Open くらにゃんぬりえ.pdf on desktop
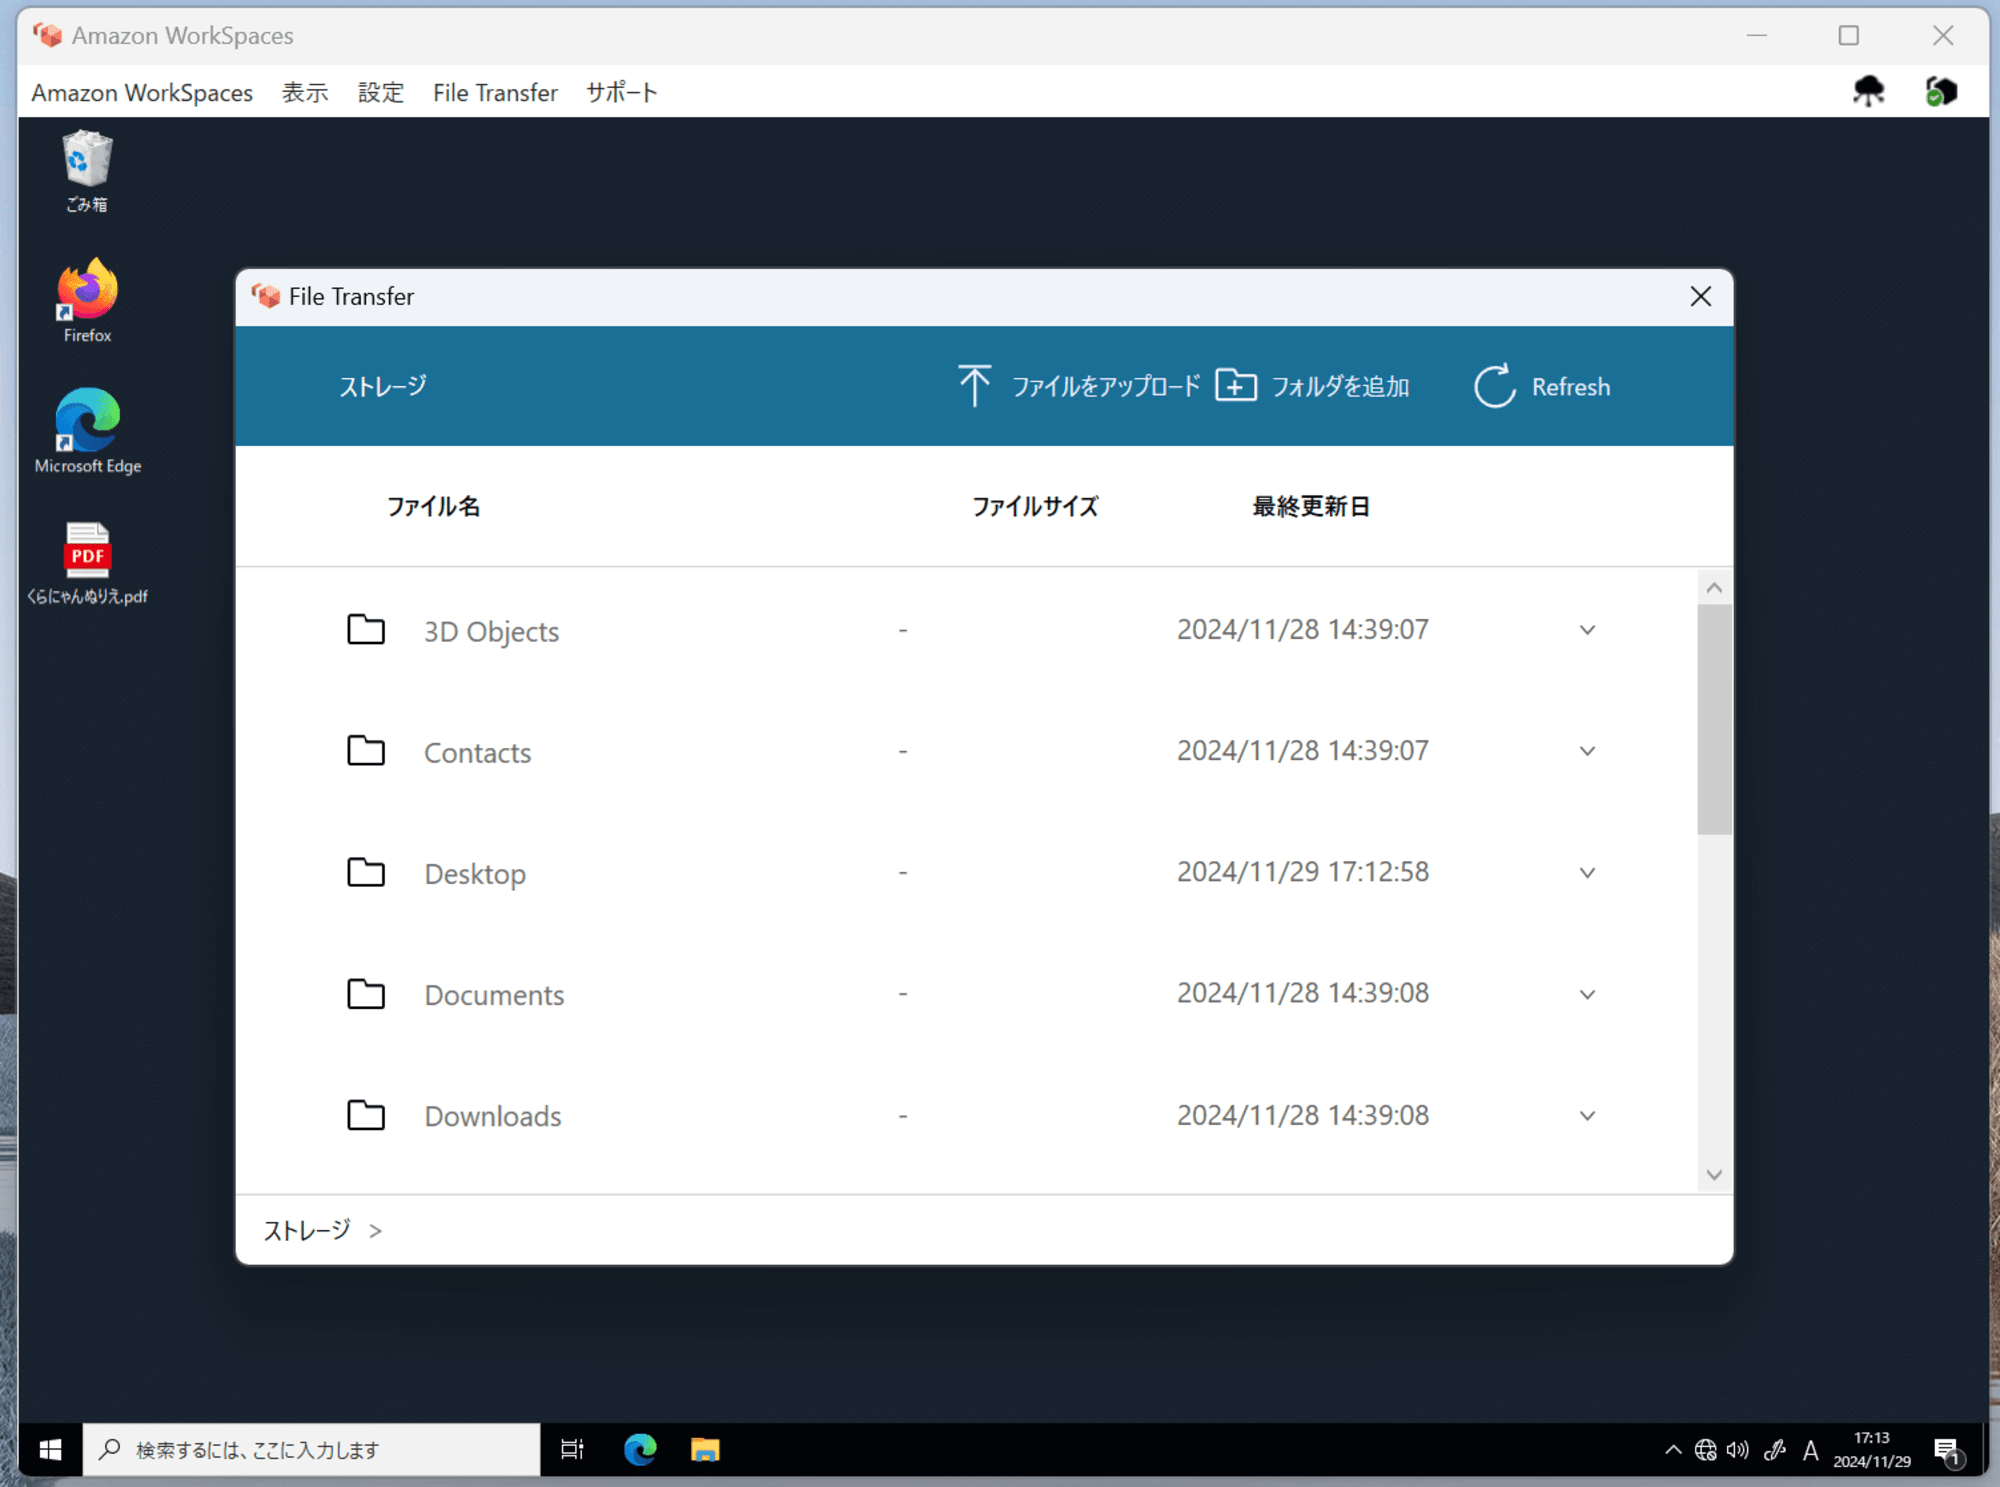Viewport: 2000px width, 1487px height. [x=86, y=555]
